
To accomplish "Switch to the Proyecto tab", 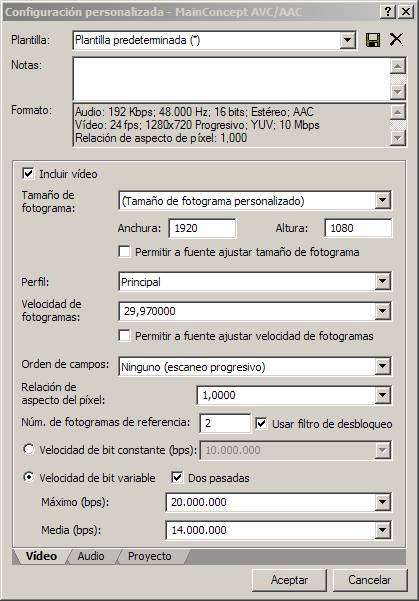I will 150,556.
